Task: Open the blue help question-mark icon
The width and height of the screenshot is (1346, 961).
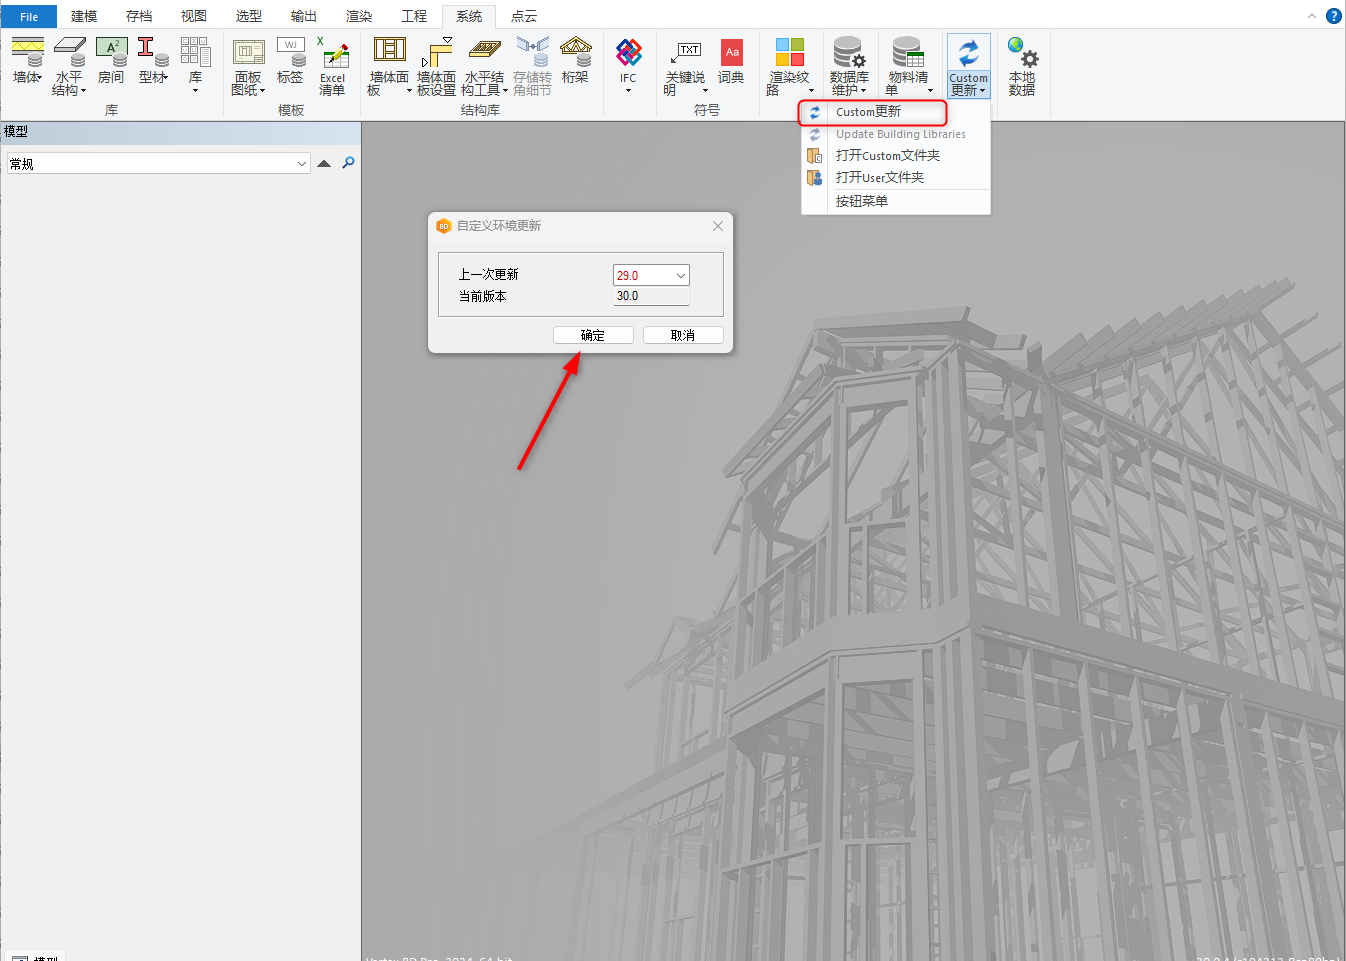Action: pos(1334,16)
